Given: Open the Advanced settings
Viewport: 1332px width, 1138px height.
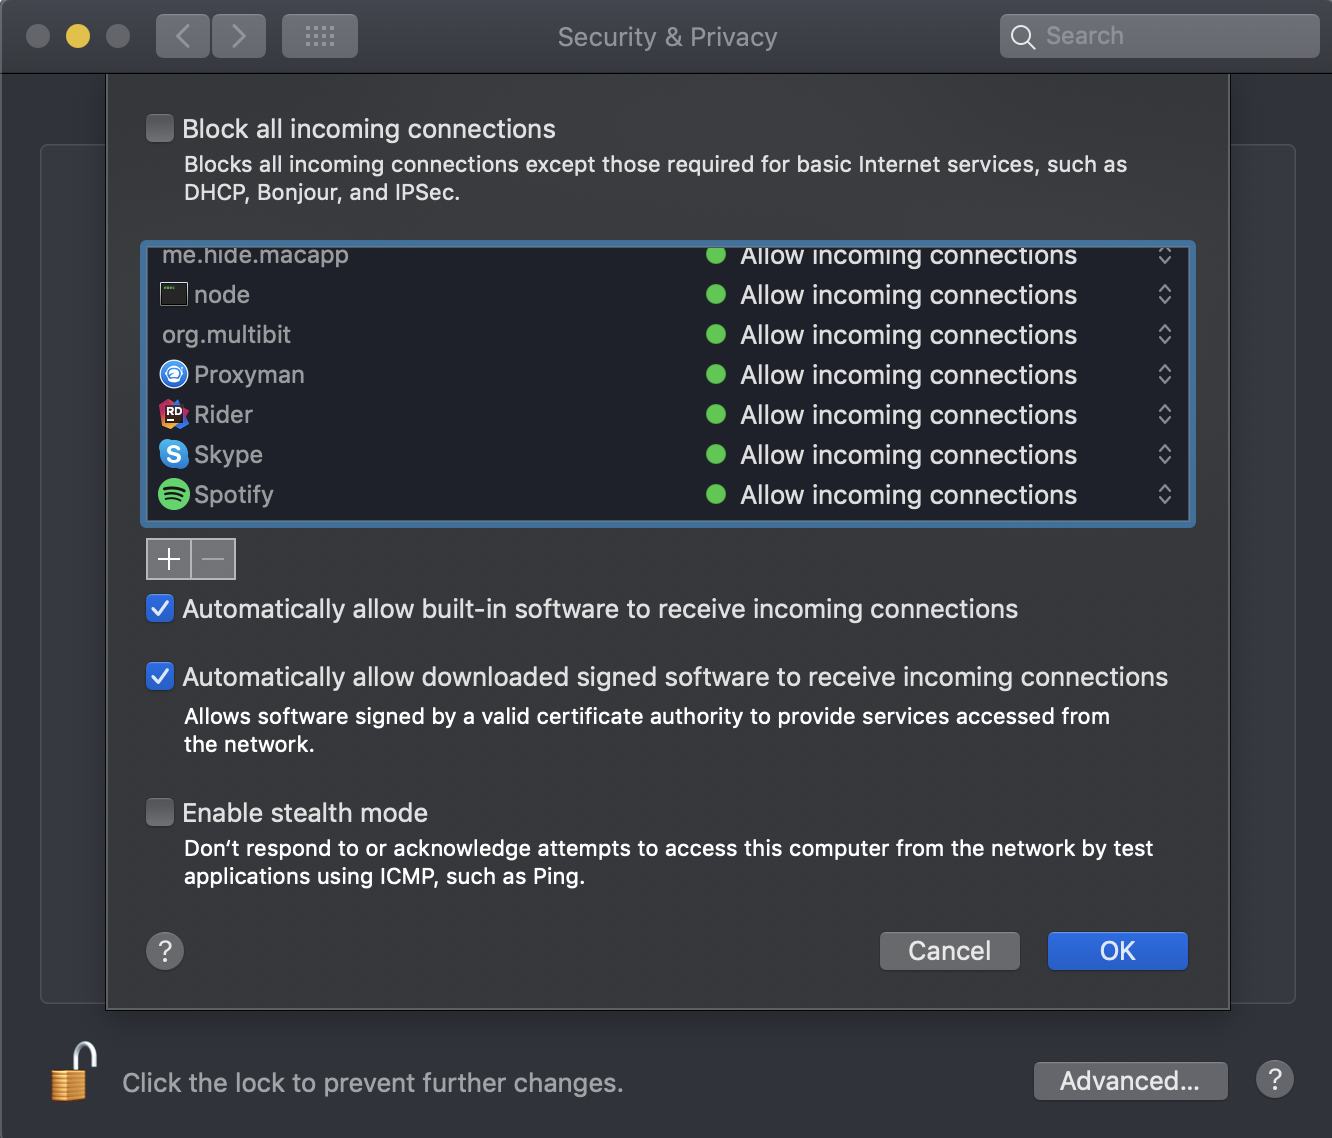Looking at the screenshot, I should pyautogui.click(x=1130, y=1080).
